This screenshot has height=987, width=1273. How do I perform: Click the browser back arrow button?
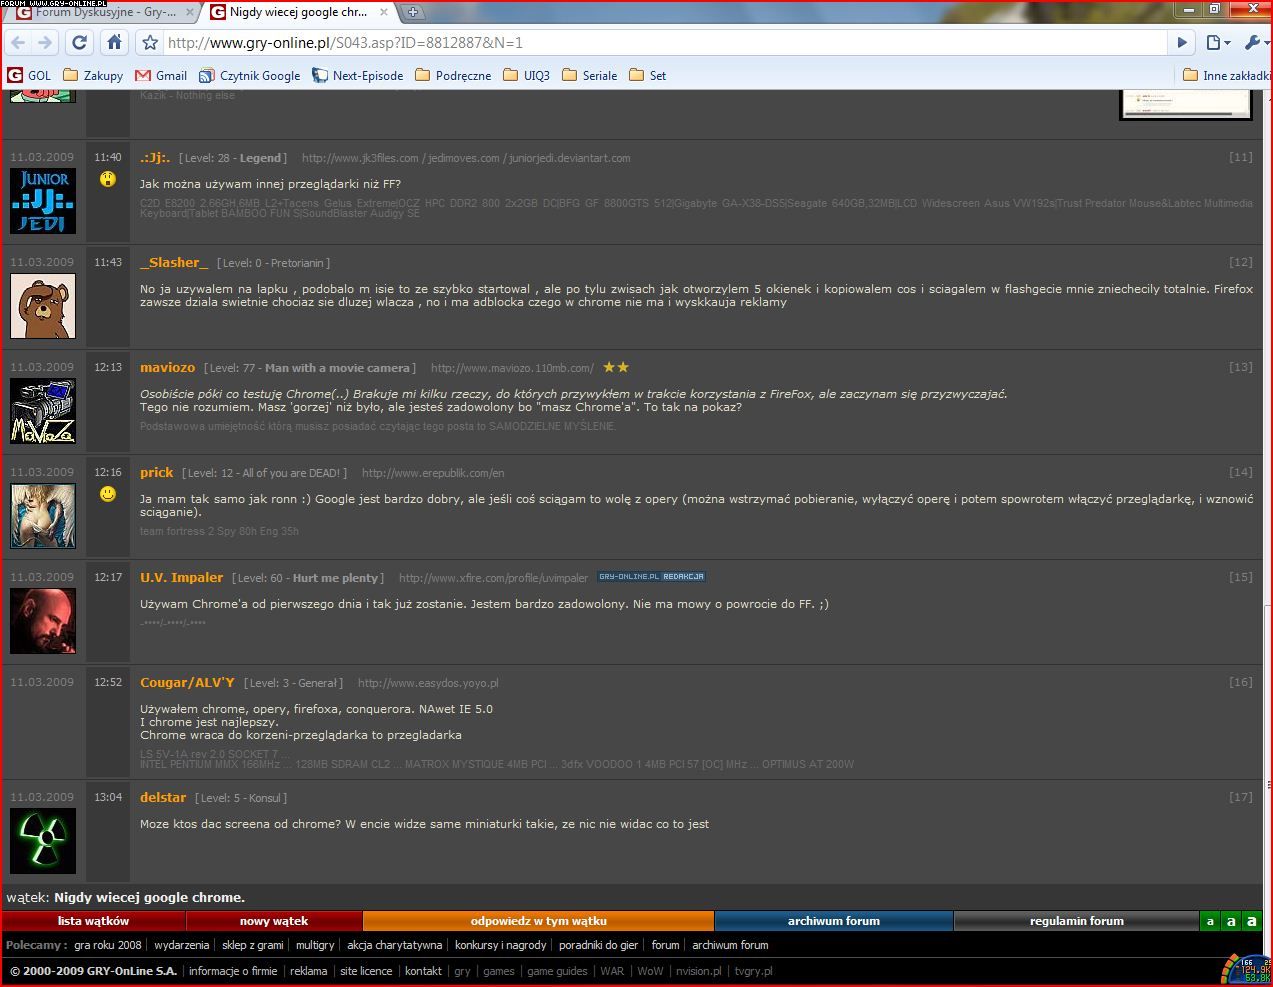click(18, 43)
